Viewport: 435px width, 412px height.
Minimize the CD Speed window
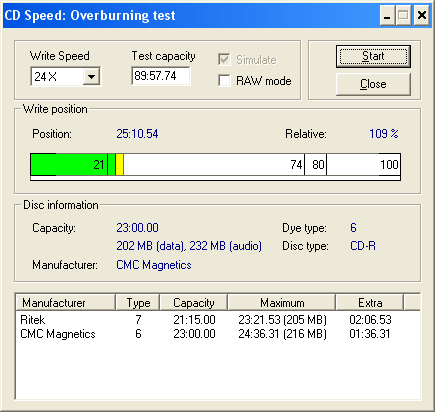[387, 15]
